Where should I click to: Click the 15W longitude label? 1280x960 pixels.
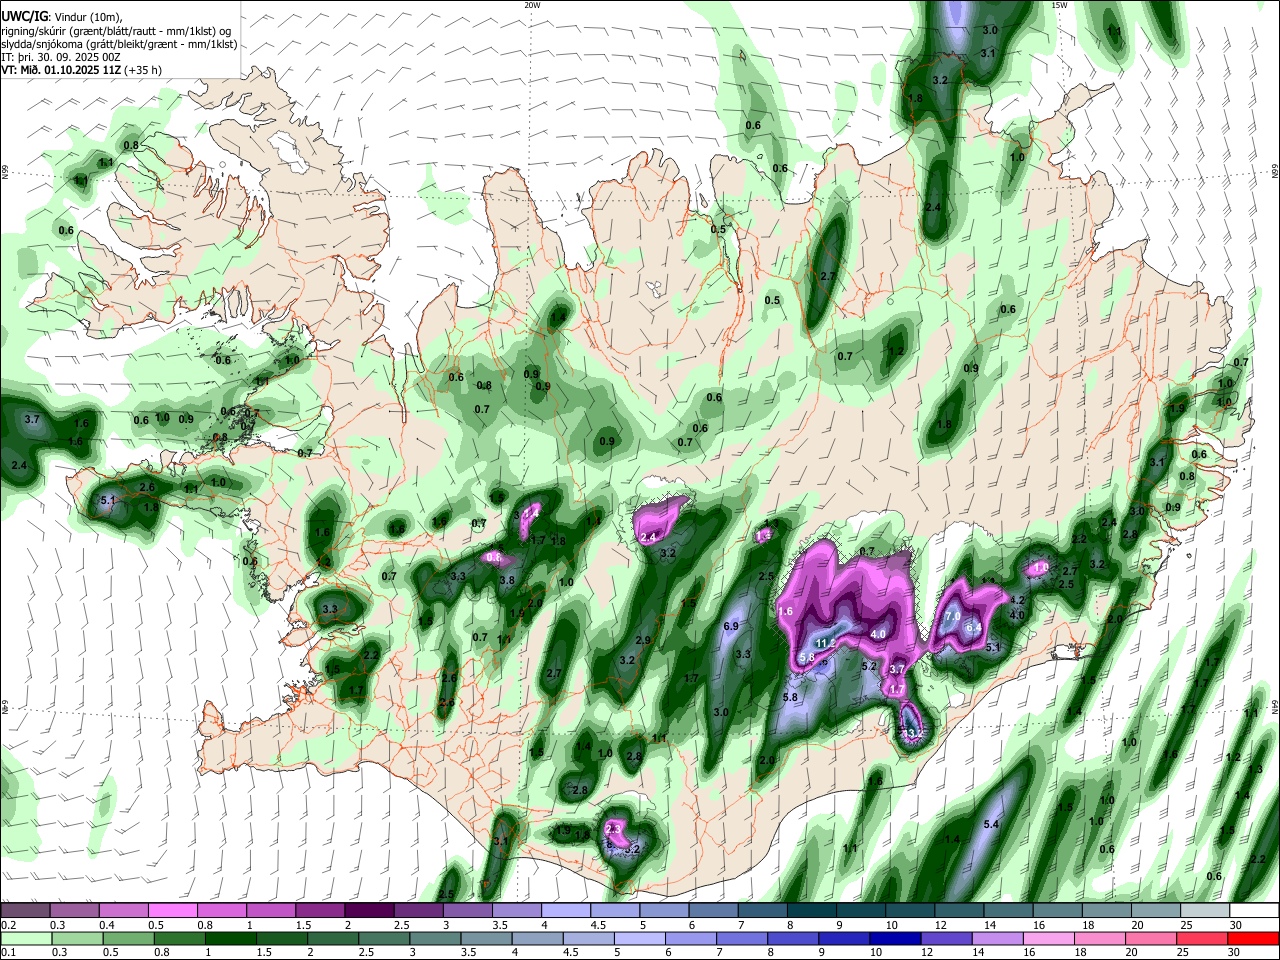coord(1059,5)
